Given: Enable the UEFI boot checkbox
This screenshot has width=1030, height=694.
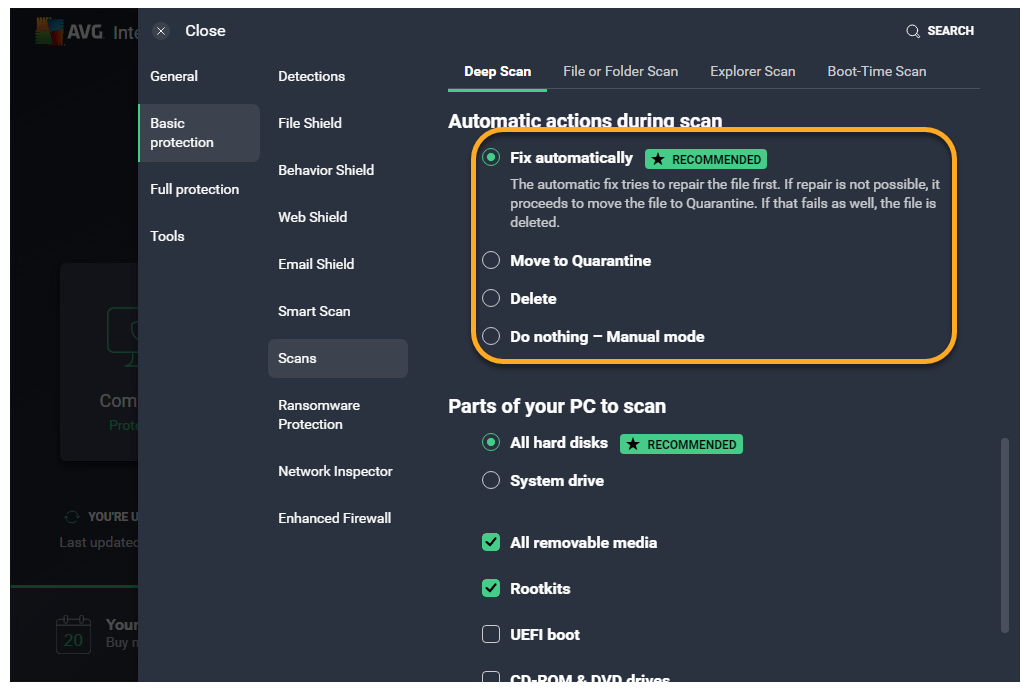Looking at the screenshot, I should click(491, 635).
